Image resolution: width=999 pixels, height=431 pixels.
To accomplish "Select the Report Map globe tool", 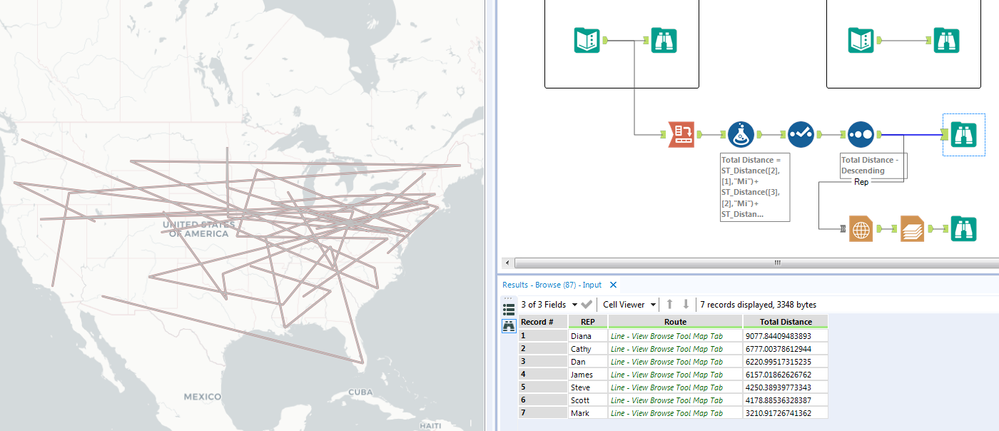I will point(861,229).
